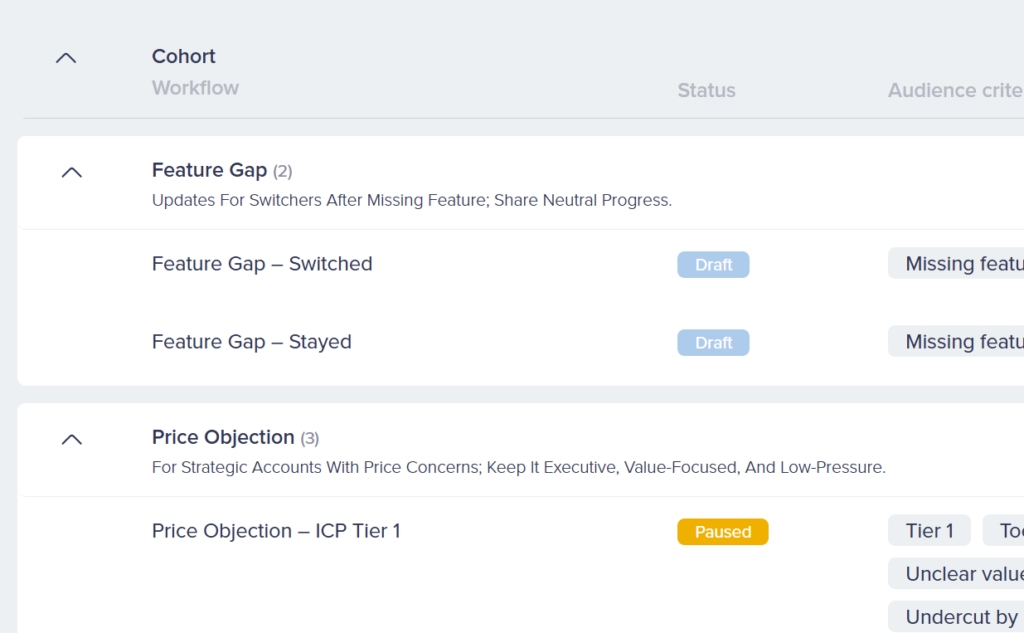Click the Paused status badge
The image size is (1024, 633).
coord(722,532)
